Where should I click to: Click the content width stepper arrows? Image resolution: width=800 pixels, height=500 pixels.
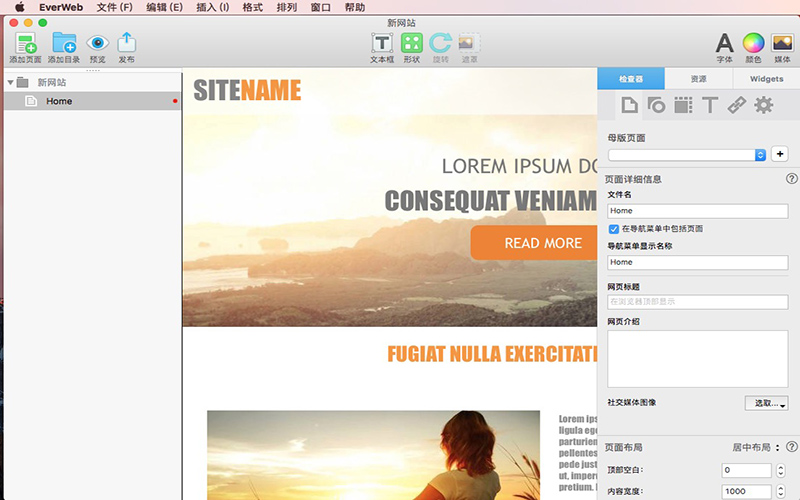781,491
